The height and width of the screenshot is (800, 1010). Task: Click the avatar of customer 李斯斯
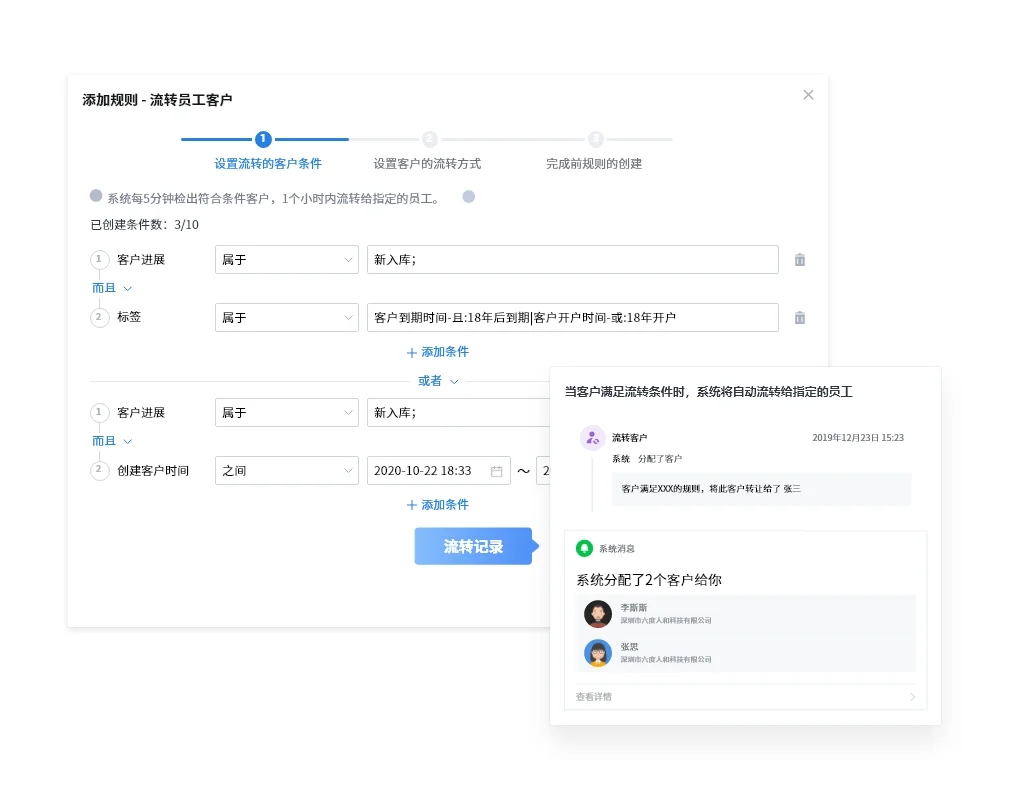(x=597, y=613)
